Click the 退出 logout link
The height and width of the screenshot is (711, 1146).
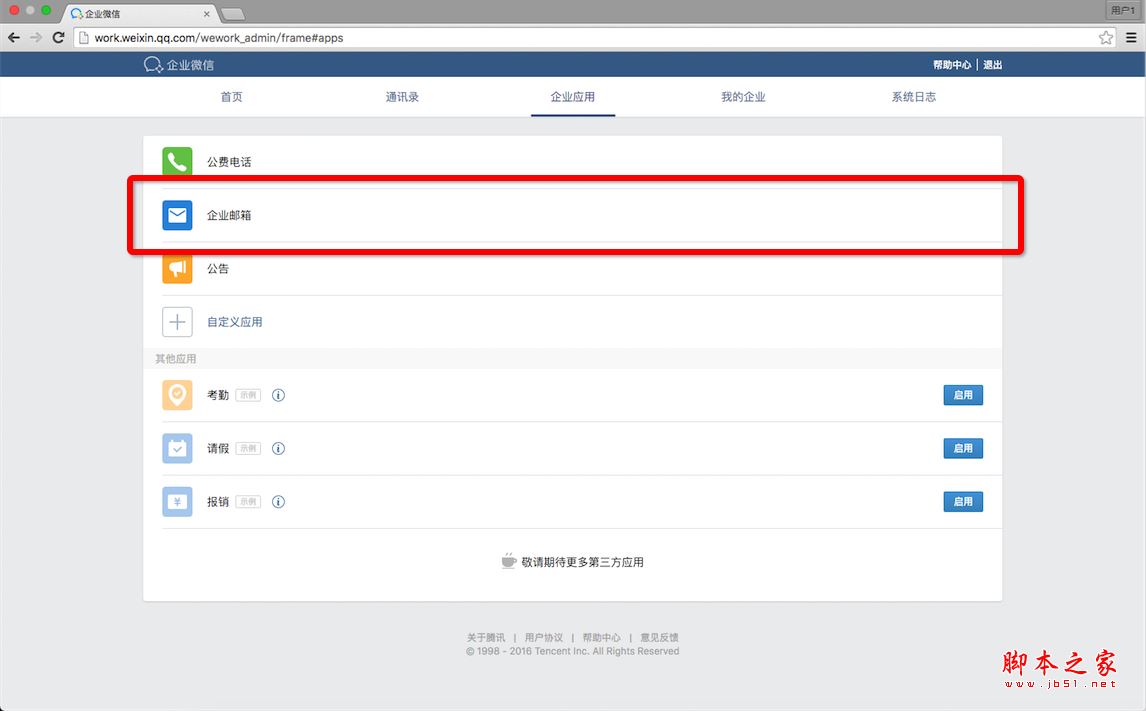click(x=991, y=63)
